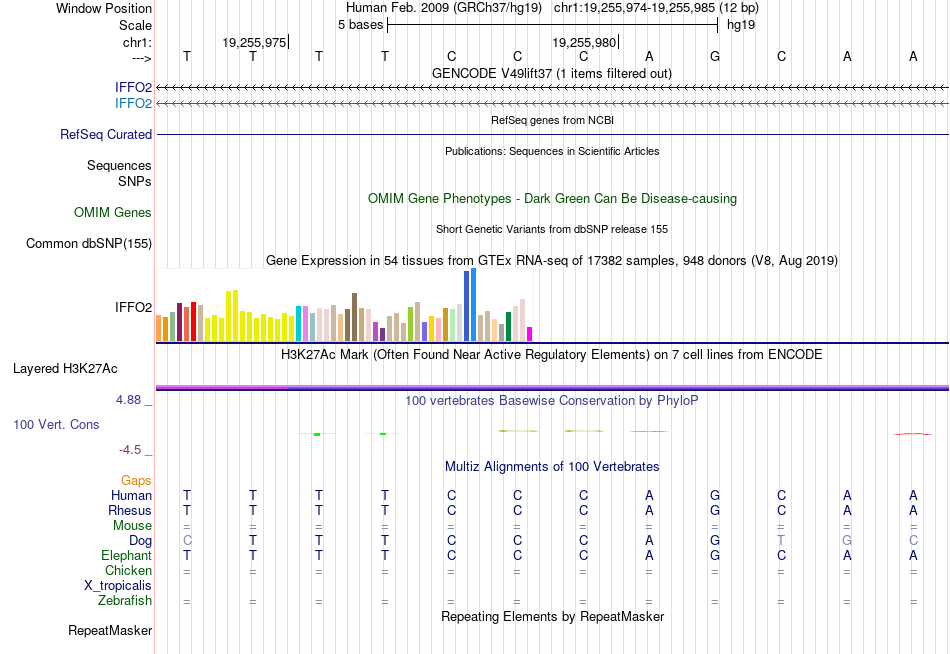950x654 pixels.
Task: Click the light blue IFFO2 gene label
Action: point(133,104)
